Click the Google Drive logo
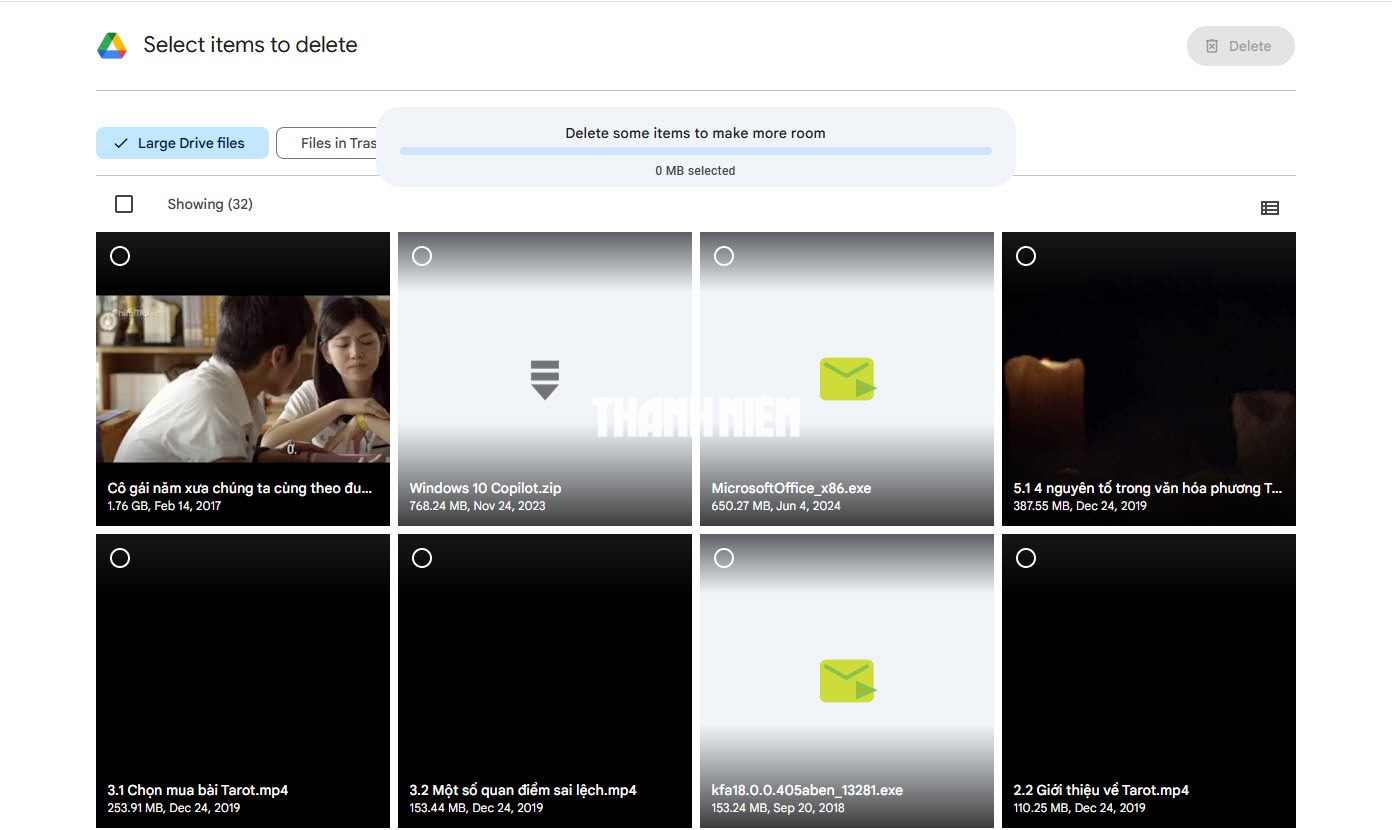The width and height of the screenshot is (1392, 830). click(113, 45)
